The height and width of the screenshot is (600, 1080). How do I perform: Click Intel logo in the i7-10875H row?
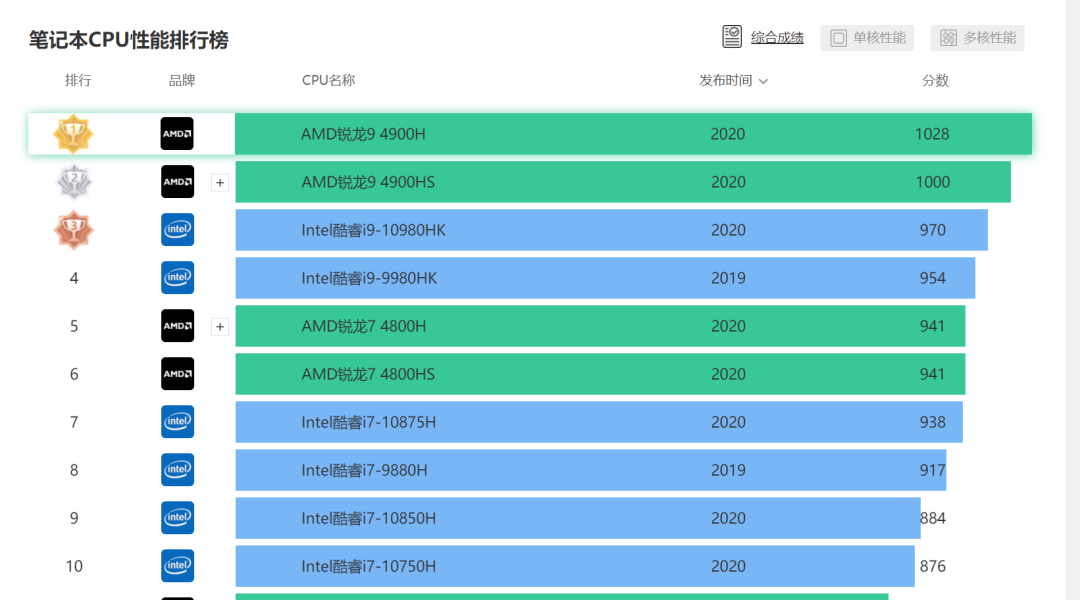click(177, 422)
